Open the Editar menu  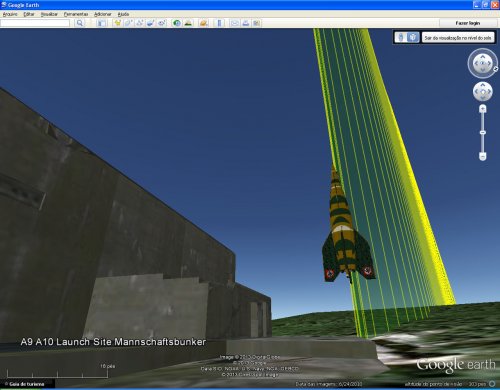29,14
